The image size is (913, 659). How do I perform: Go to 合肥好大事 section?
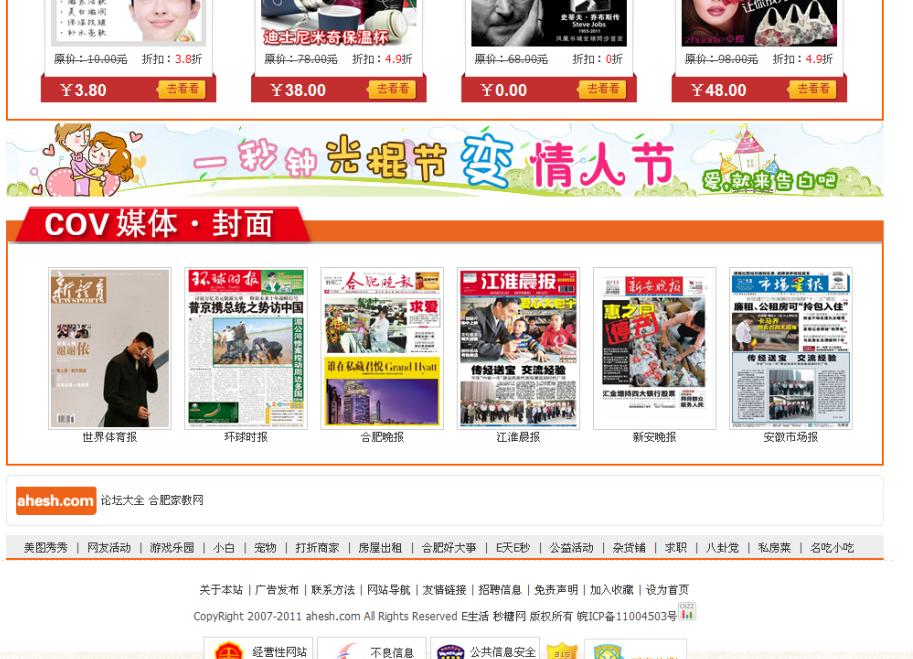pyautogui.click(x=449, y=548)
